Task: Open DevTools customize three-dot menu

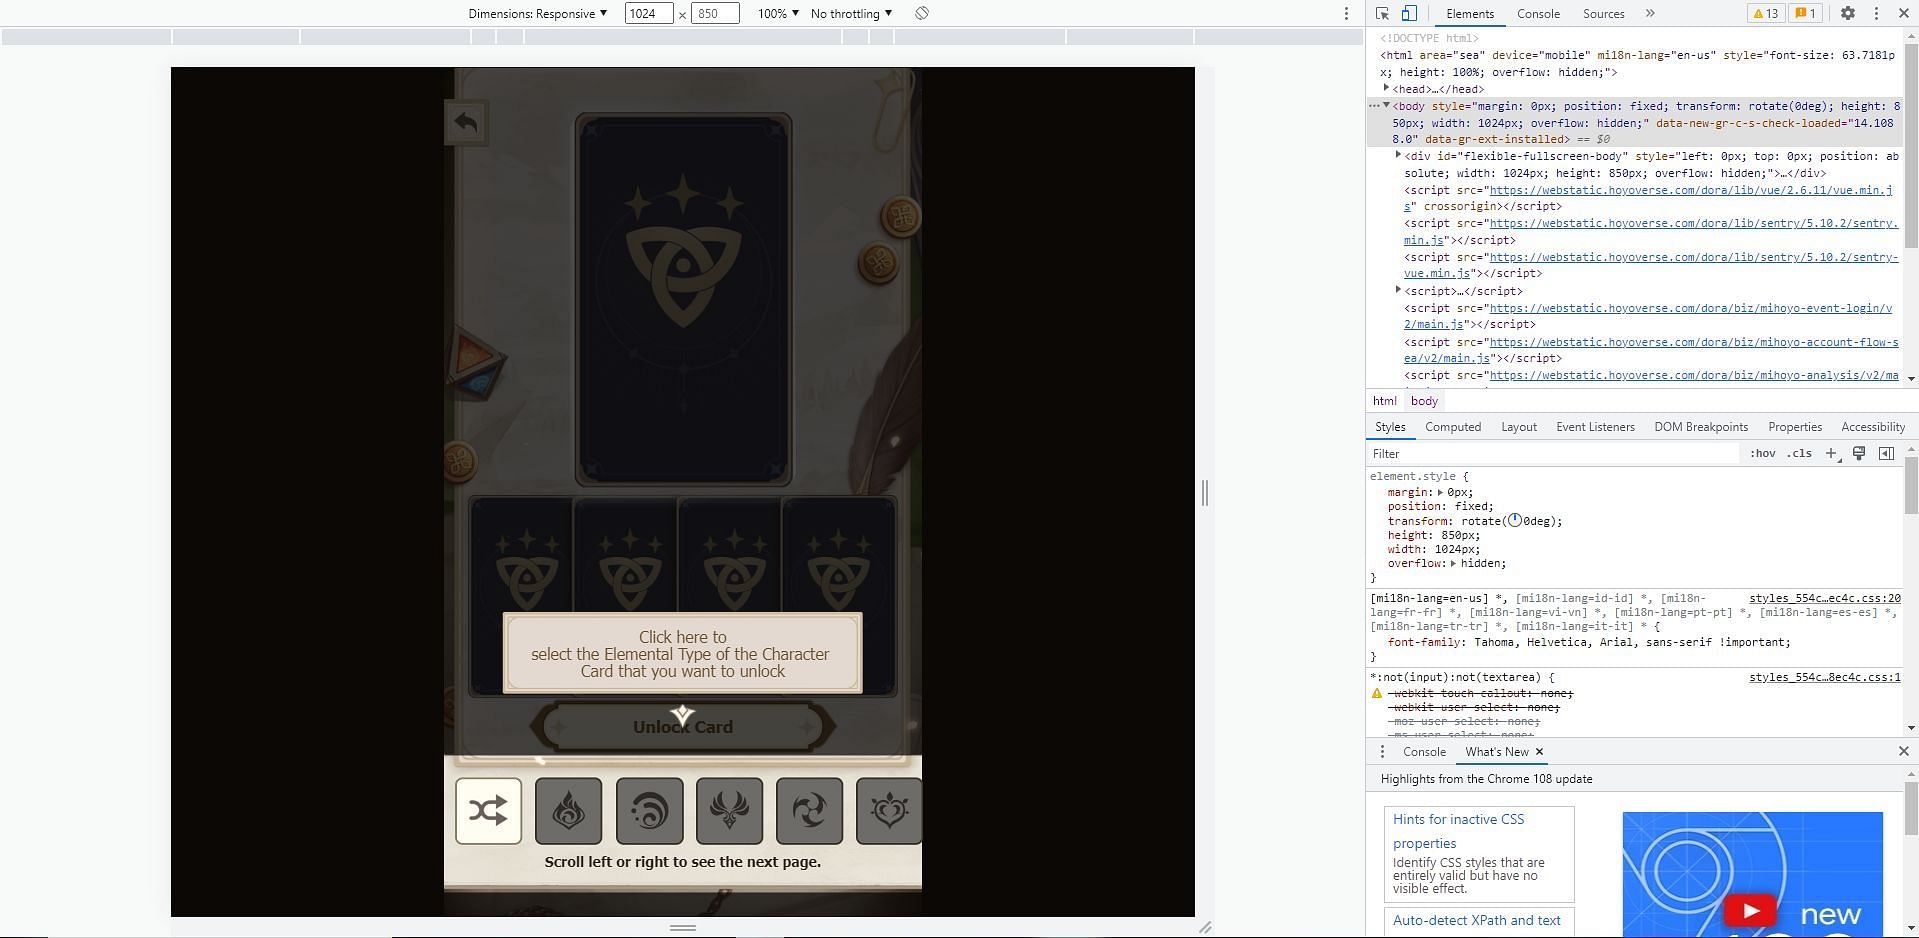Action: [x=1876, y=14]
